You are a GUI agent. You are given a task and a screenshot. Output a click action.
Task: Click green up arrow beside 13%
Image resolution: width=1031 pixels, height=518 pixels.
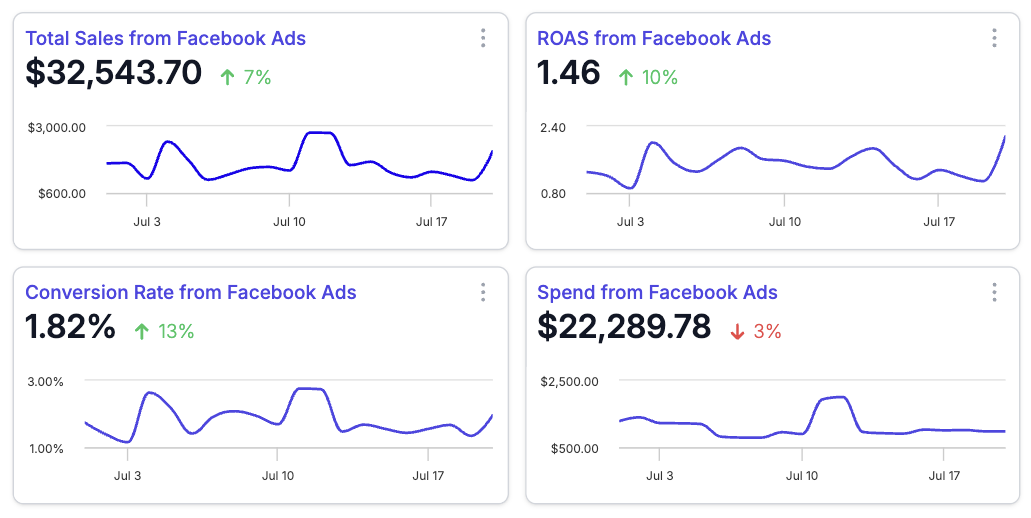point(142,331)
